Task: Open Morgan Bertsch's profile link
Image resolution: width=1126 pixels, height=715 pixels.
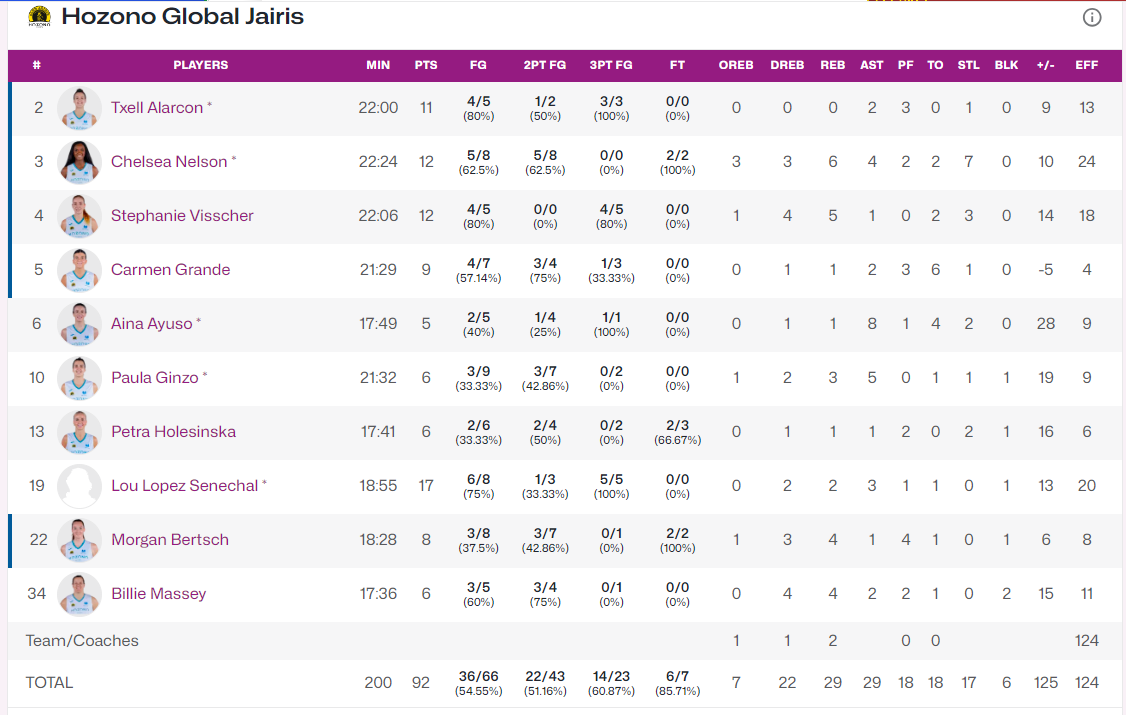Action: tap(170, 540)
